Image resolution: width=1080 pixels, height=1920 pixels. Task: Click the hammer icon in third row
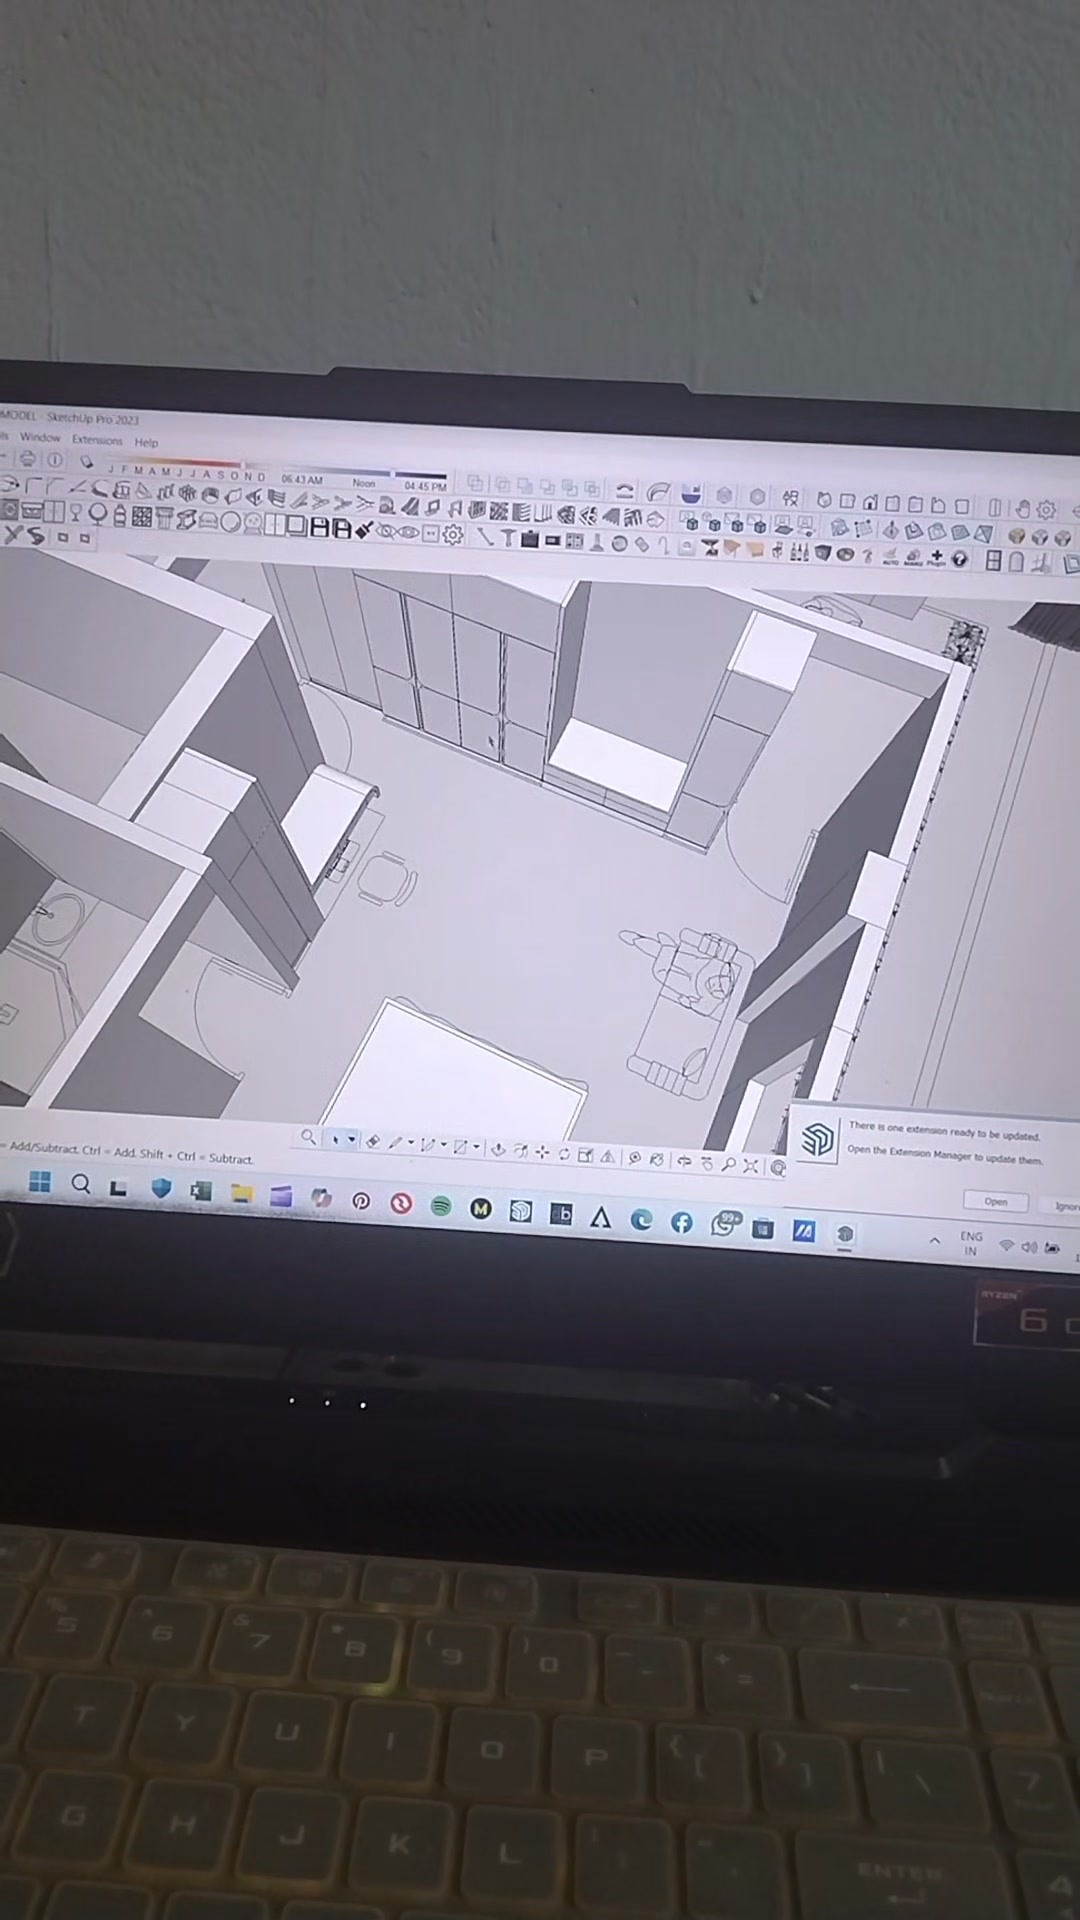(507, 536)
